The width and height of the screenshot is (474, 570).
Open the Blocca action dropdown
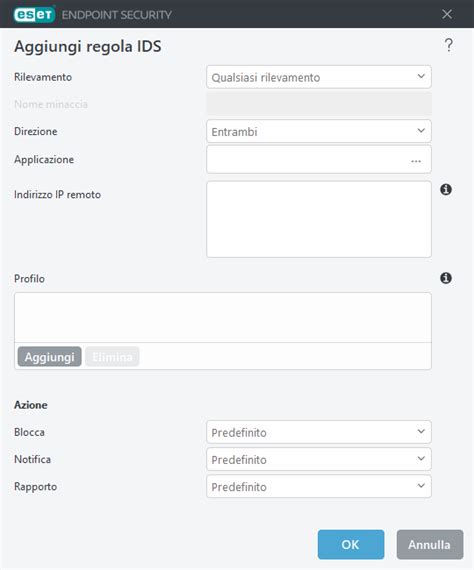pyautogui.click(x=319, y=432)
